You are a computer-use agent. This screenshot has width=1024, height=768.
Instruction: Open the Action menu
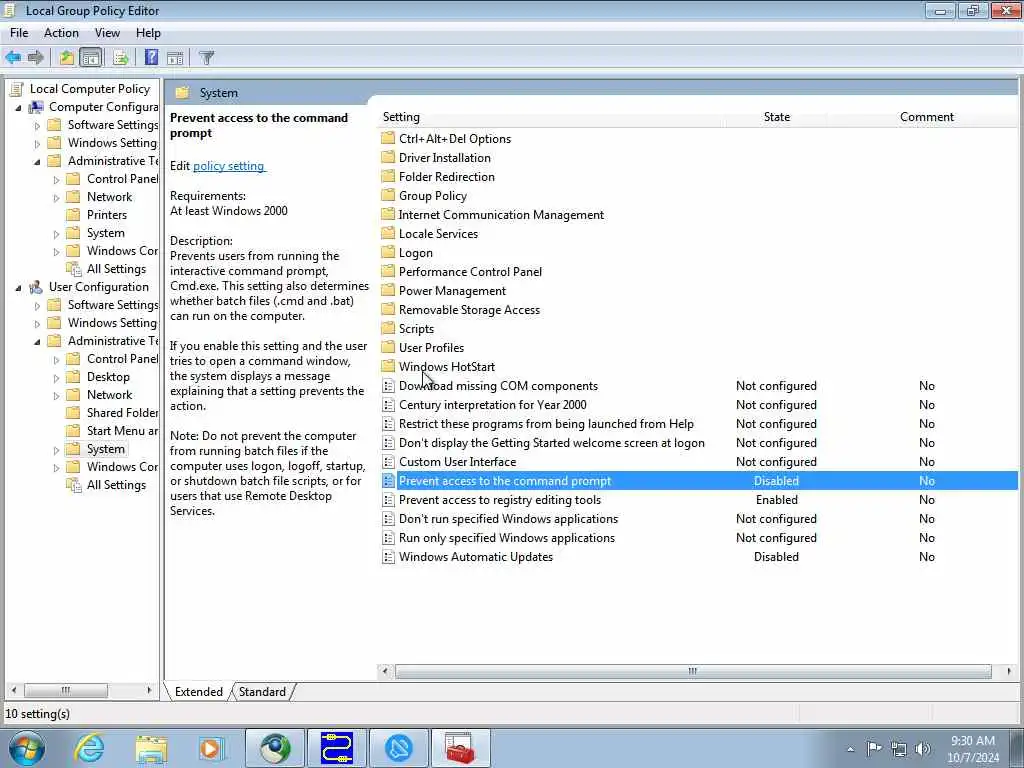(61, 33)
